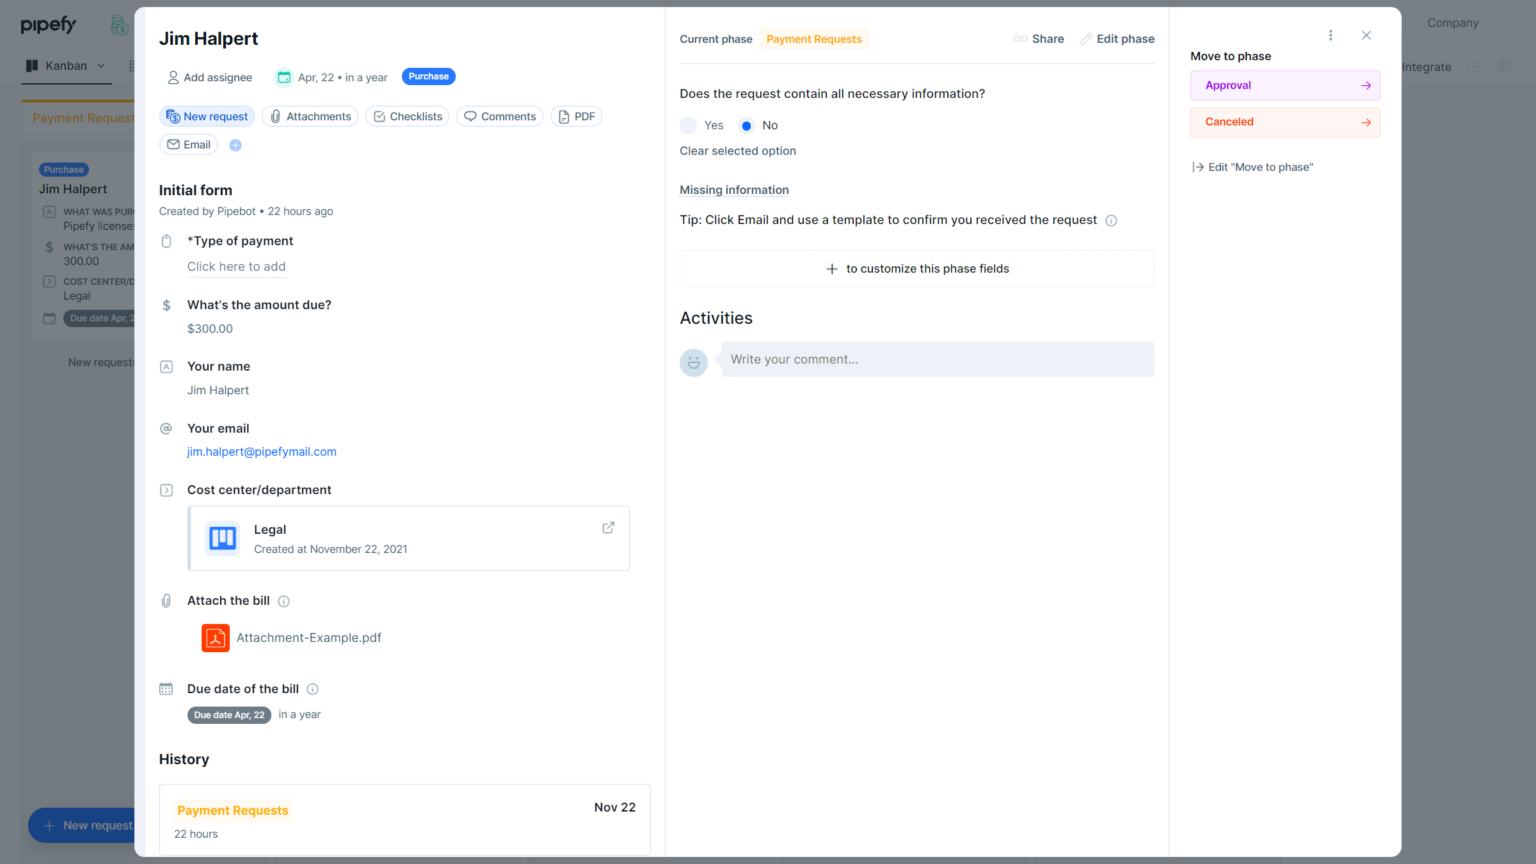
Task: Click the $300.00 amount value
Action: [x=210, y=329]
